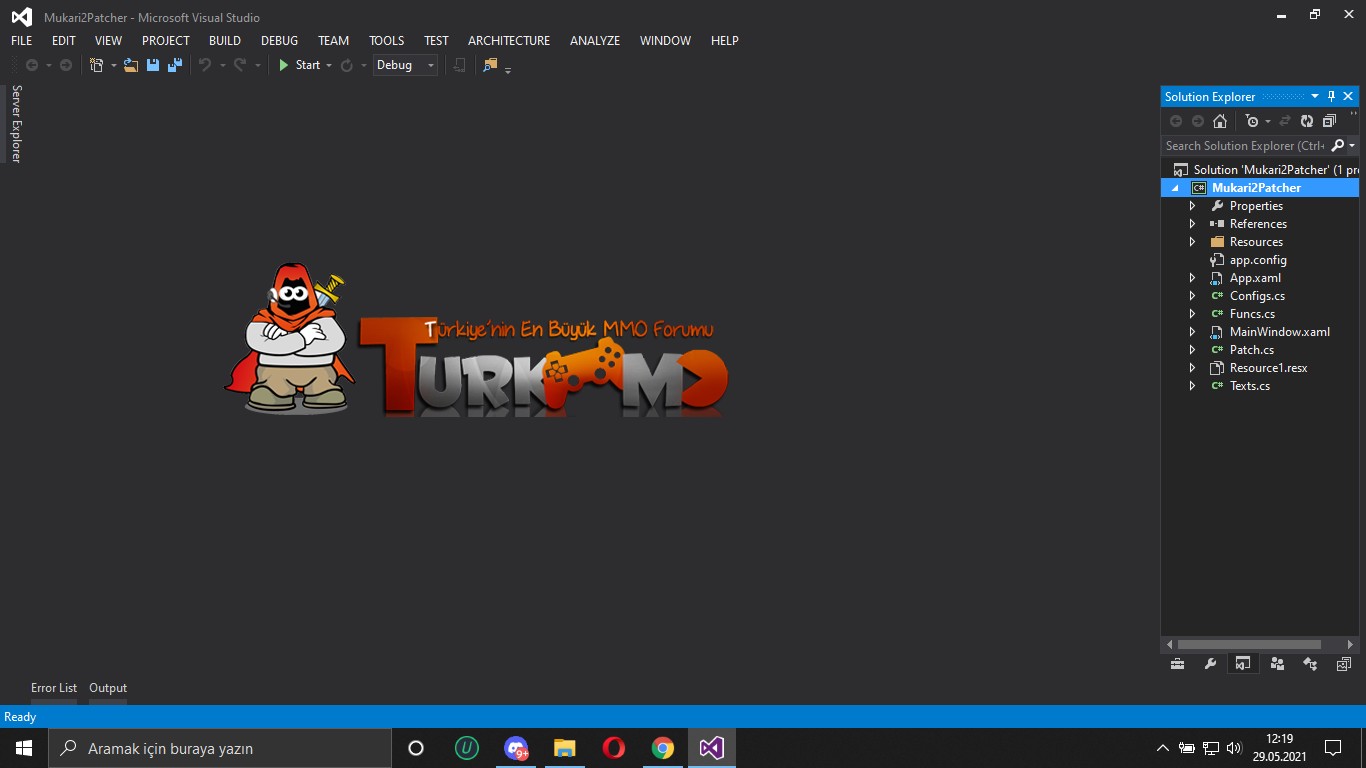Click Home icon in Solution Explorer

1219,121
